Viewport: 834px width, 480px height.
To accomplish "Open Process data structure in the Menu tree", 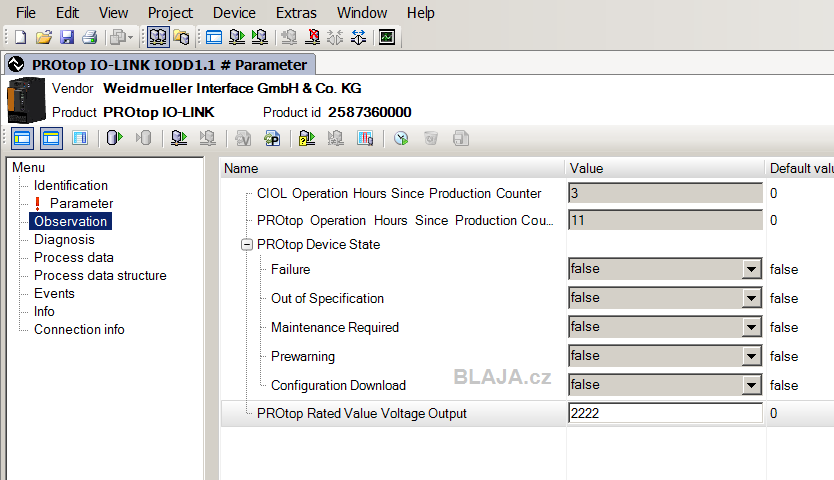I will (x=100, y=276).
